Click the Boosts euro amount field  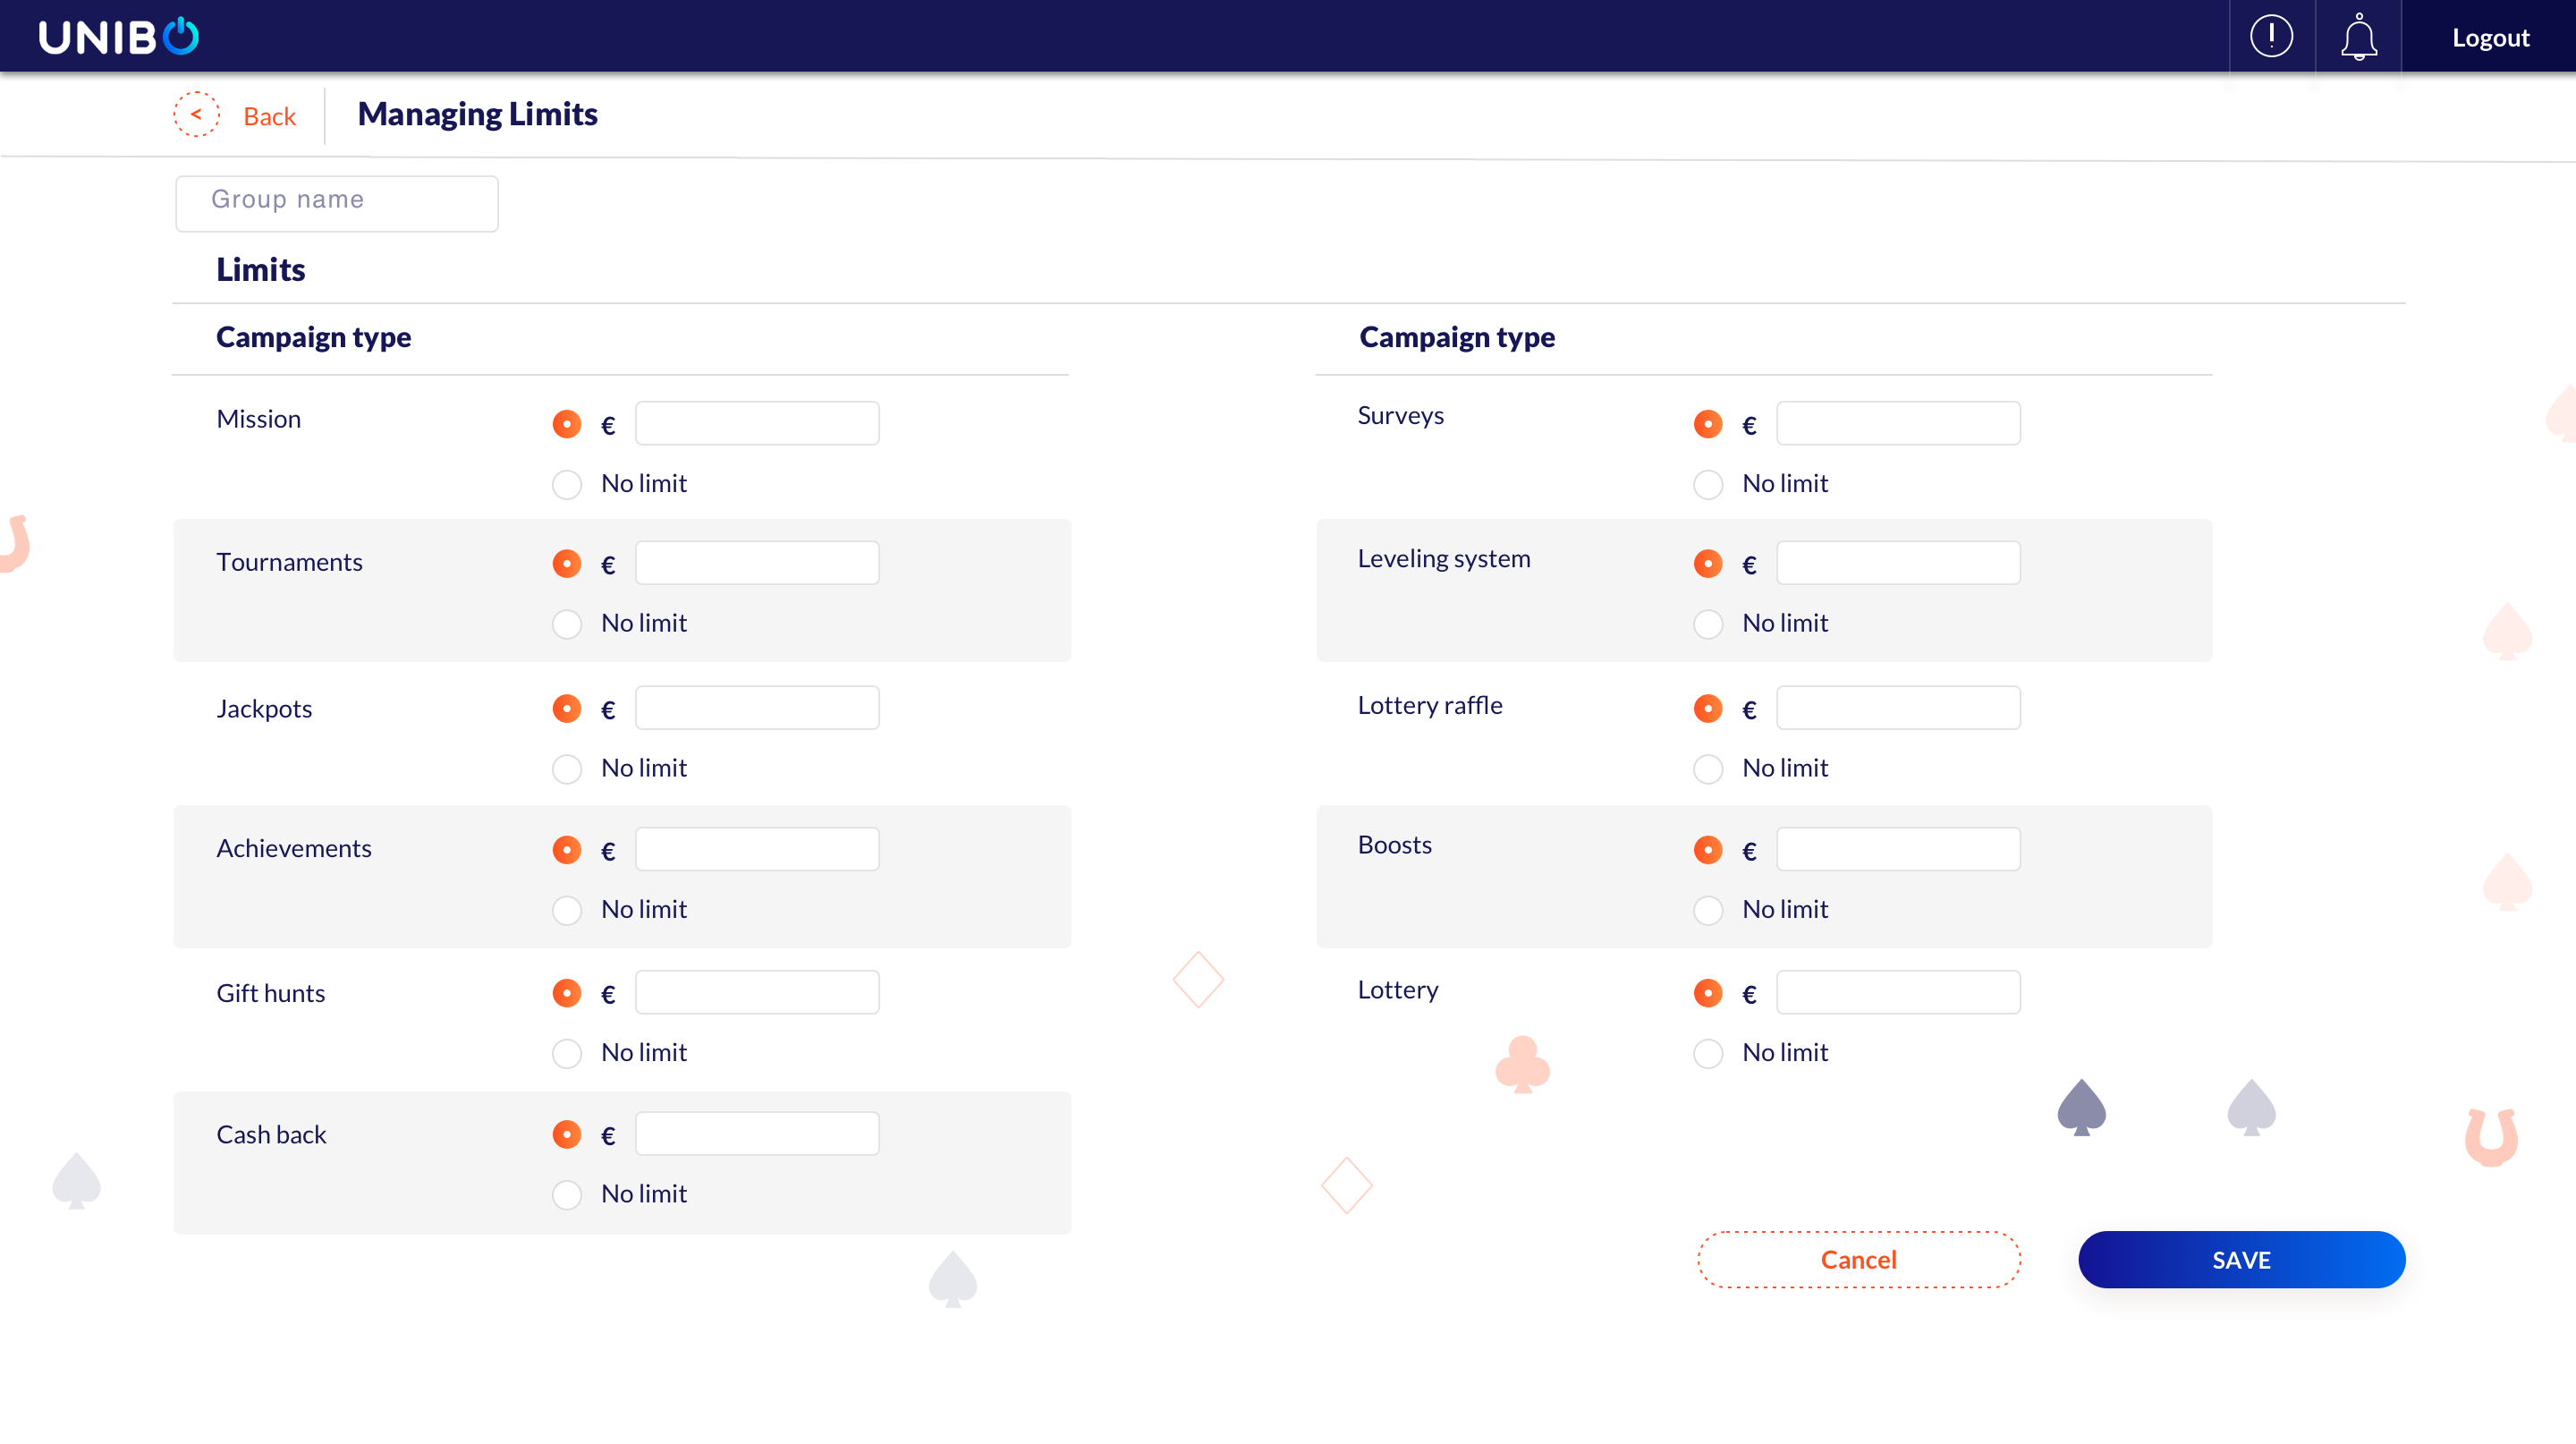coord(1898,849)
